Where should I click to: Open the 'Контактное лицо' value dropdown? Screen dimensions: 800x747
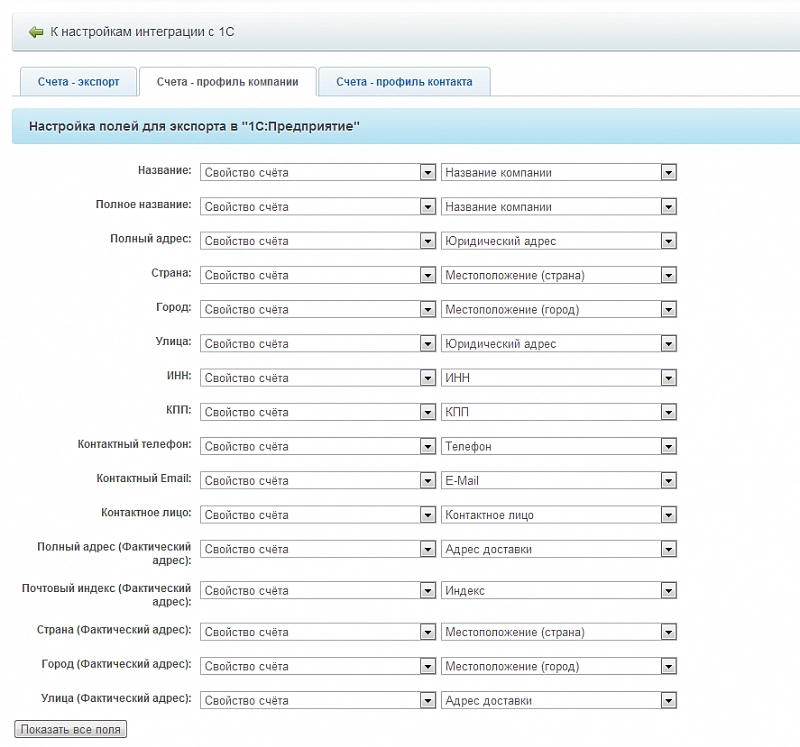point(558,515)
